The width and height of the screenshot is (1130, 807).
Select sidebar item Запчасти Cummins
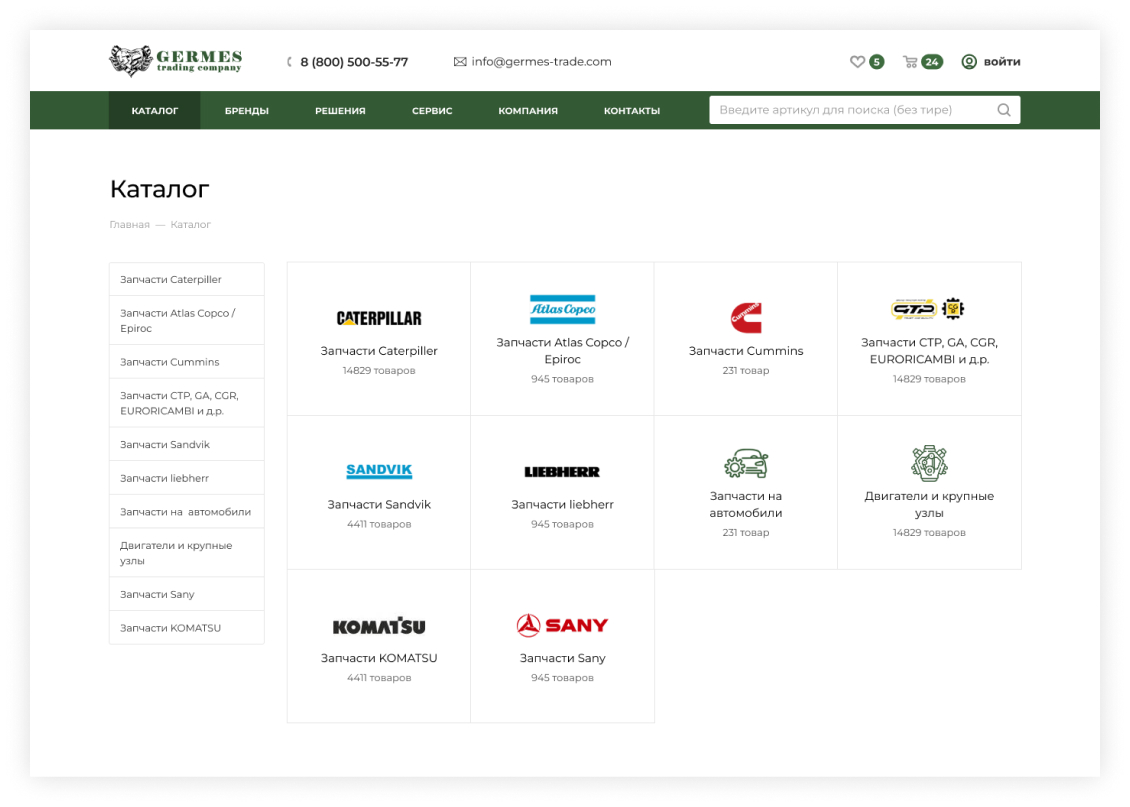(x=187, y=362)
